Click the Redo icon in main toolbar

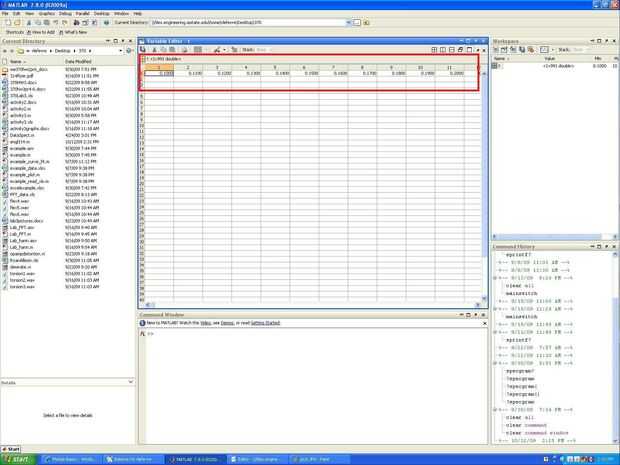(64, 23)
